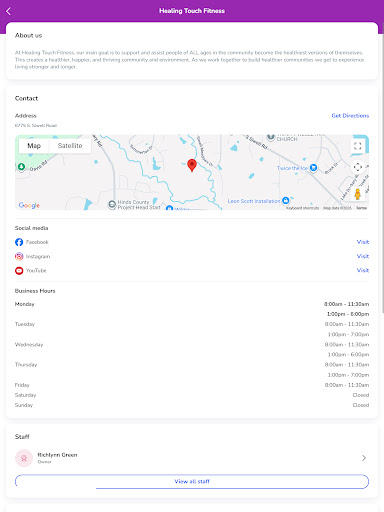Viewport: 384px width, 512px height.
Task: Switch map to Map view
Action: click(34, 146)
